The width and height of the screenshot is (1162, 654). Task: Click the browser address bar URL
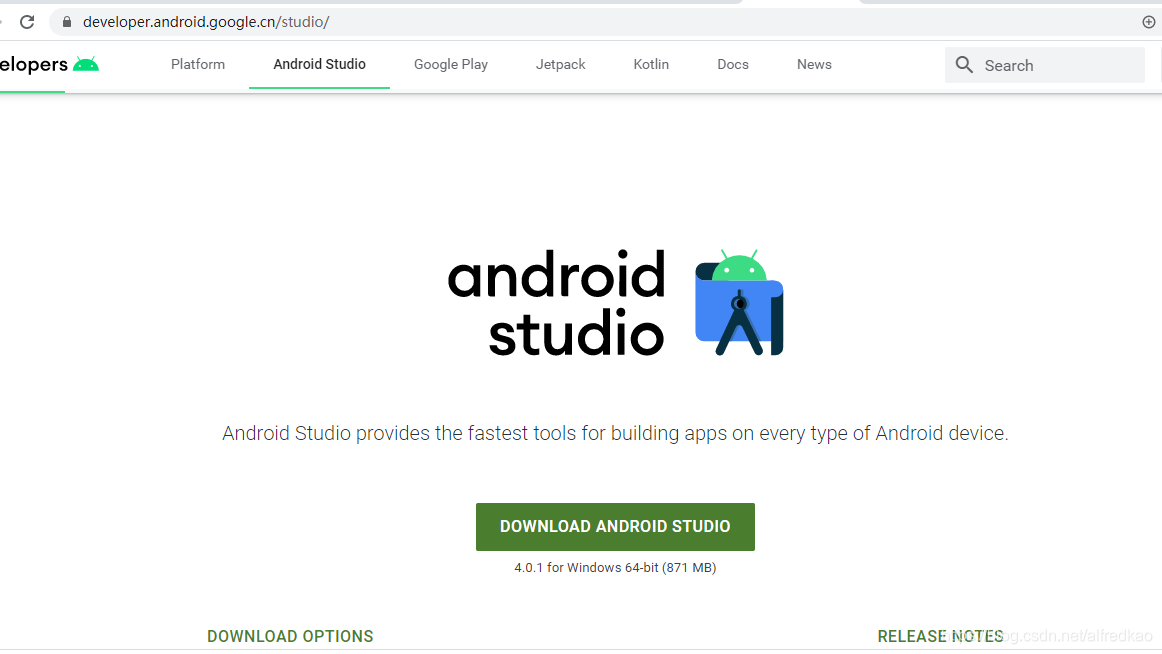click(206, 22)
